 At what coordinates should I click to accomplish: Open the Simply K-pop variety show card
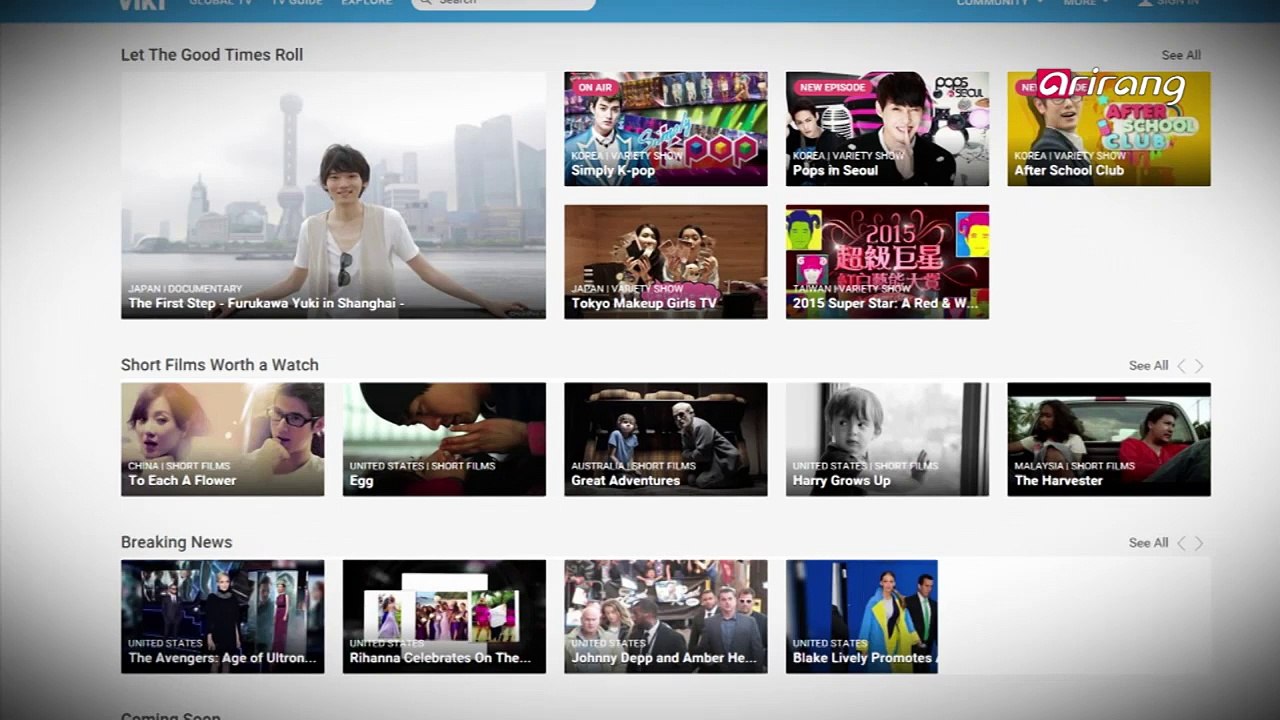[x=666, y=129]
